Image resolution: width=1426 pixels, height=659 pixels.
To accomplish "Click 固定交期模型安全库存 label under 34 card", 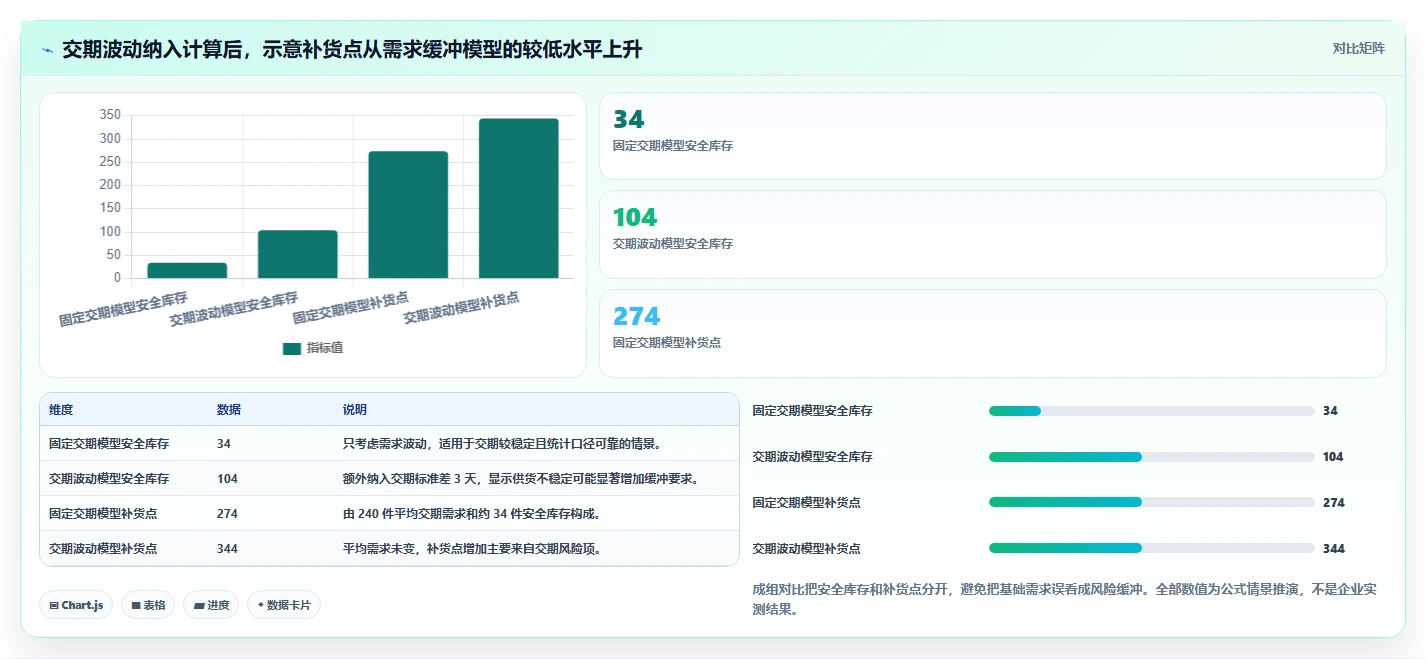I will coord(672,146).
